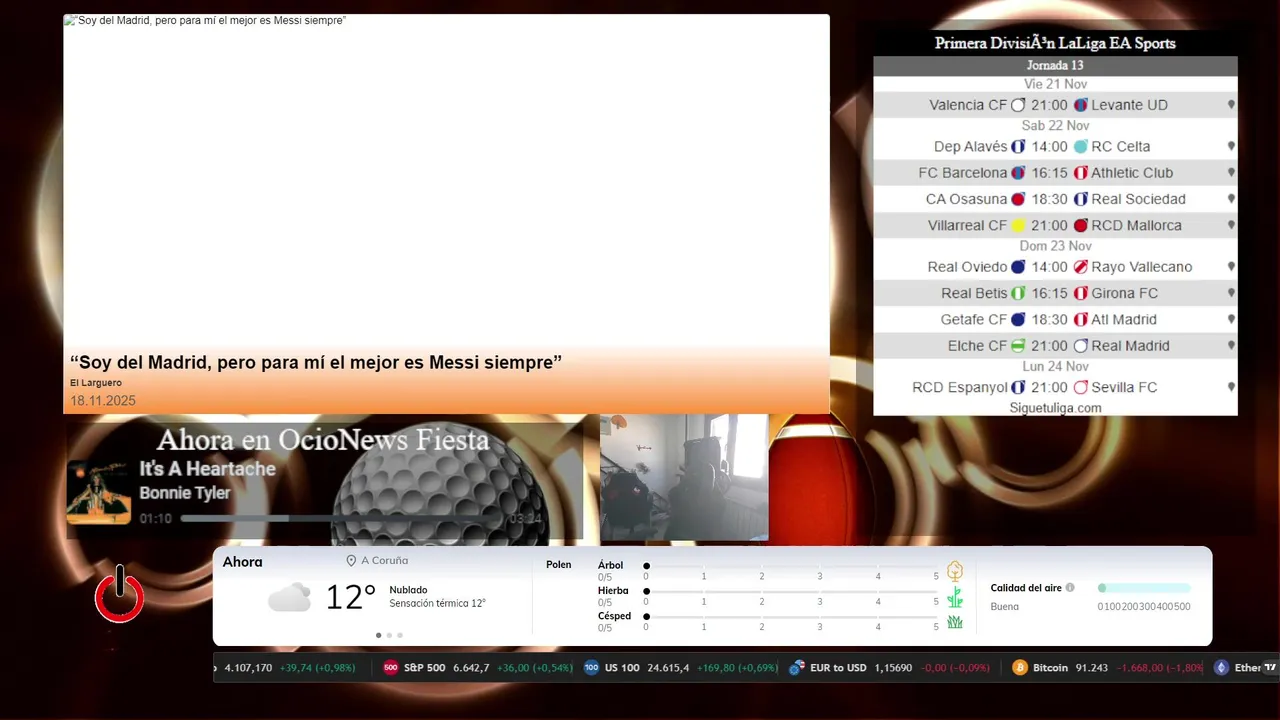Open stadium pin for Valencia CF vs Levante UD

pyautogui.click(x=1231, y=105)
